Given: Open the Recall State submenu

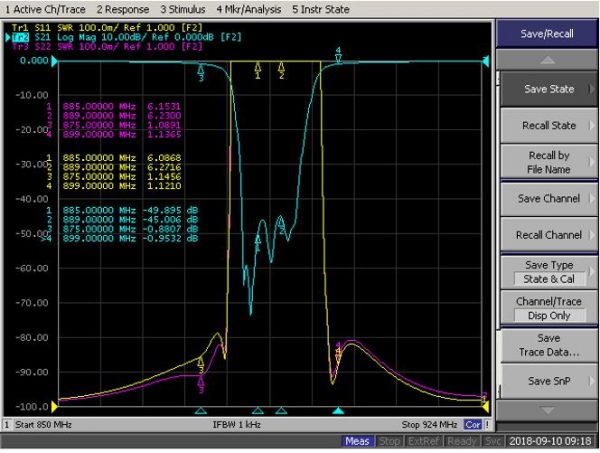Looking at the screenshot, I should coord(549,125).
